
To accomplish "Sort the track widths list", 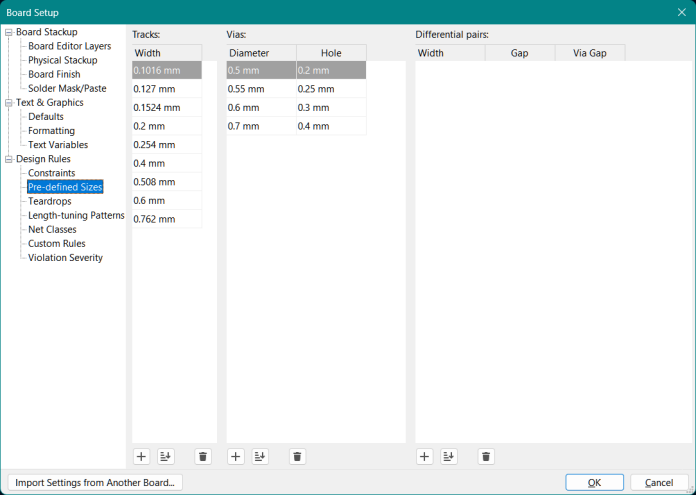I will pos(165,457).
